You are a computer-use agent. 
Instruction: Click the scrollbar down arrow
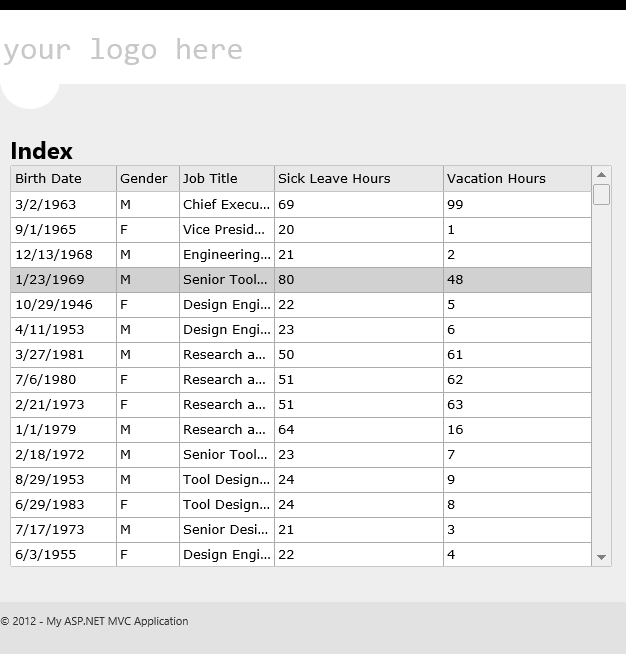pyautogui.click(x=601, y=557)
